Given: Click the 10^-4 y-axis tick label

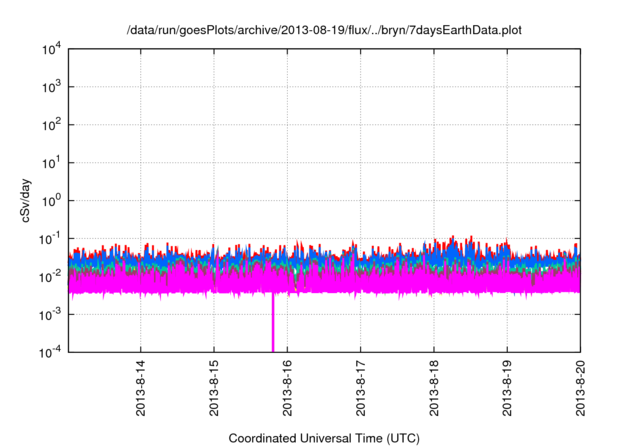Looking at the screenshot, I should point(50,352).
